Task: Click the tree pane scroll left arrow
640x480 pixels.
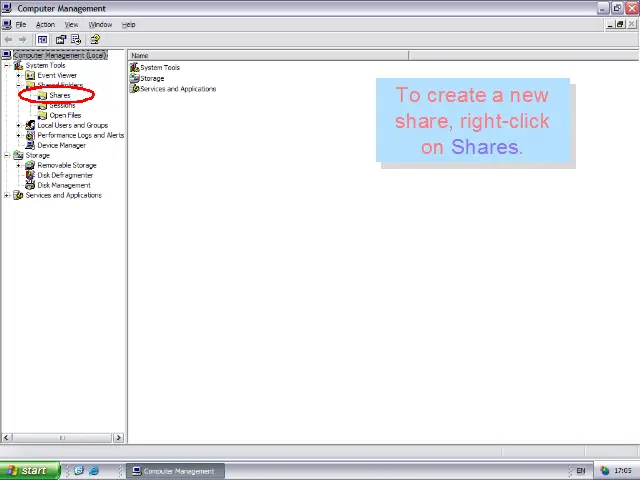Action: coord(6,438)
